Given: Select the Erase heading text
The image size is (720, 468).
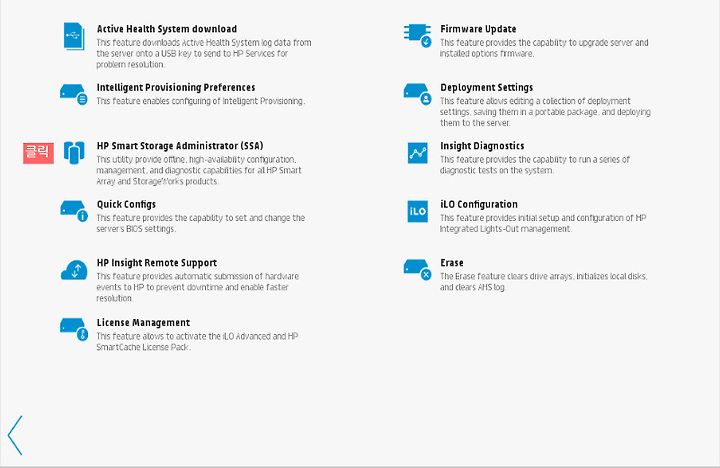Looking at the screenshot, I should pyautogui.click(x=452, y=263).
